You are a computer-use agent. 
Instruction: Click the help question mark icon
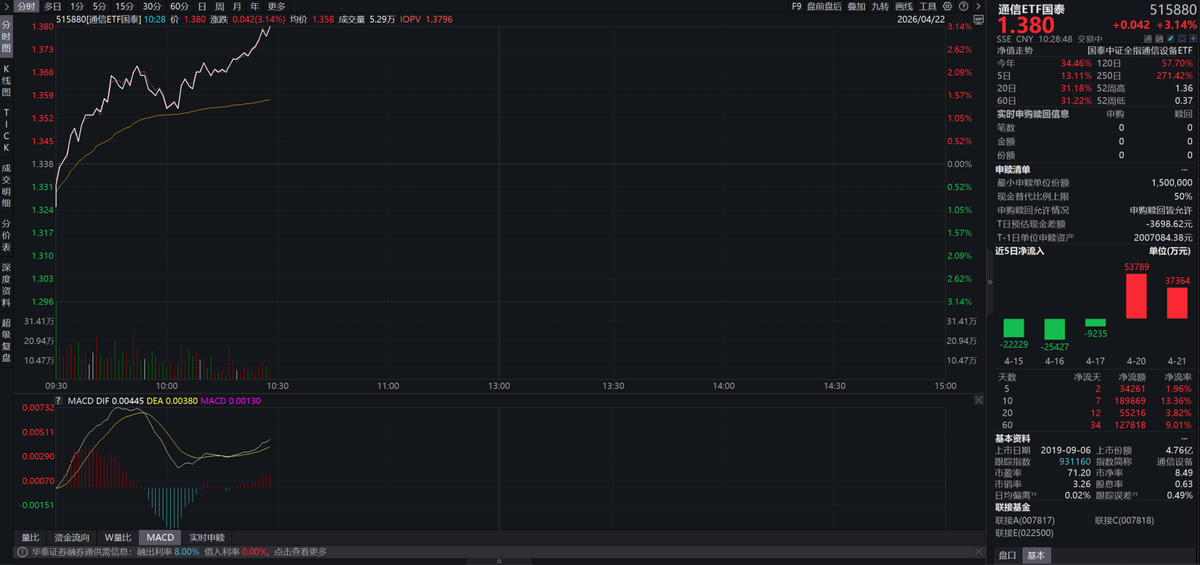click(x=961, y=6)
